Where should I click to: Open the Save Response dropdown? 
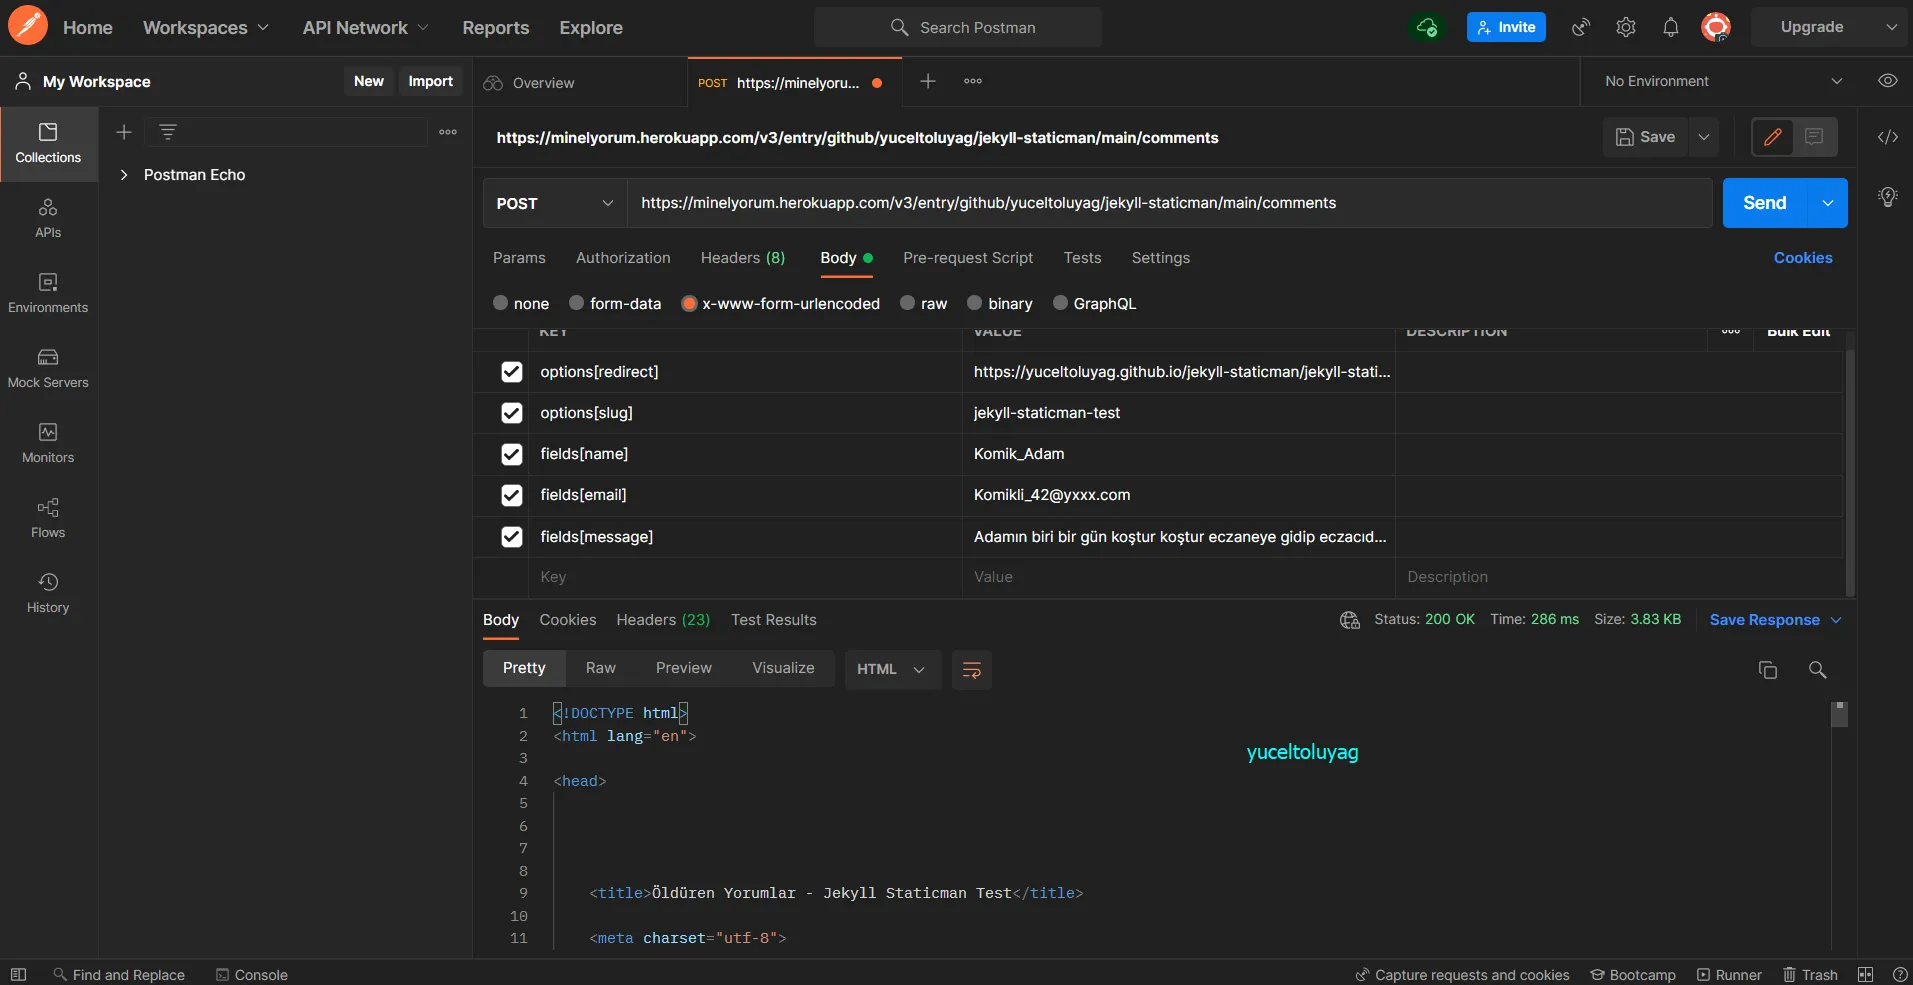coord(1776,620)
